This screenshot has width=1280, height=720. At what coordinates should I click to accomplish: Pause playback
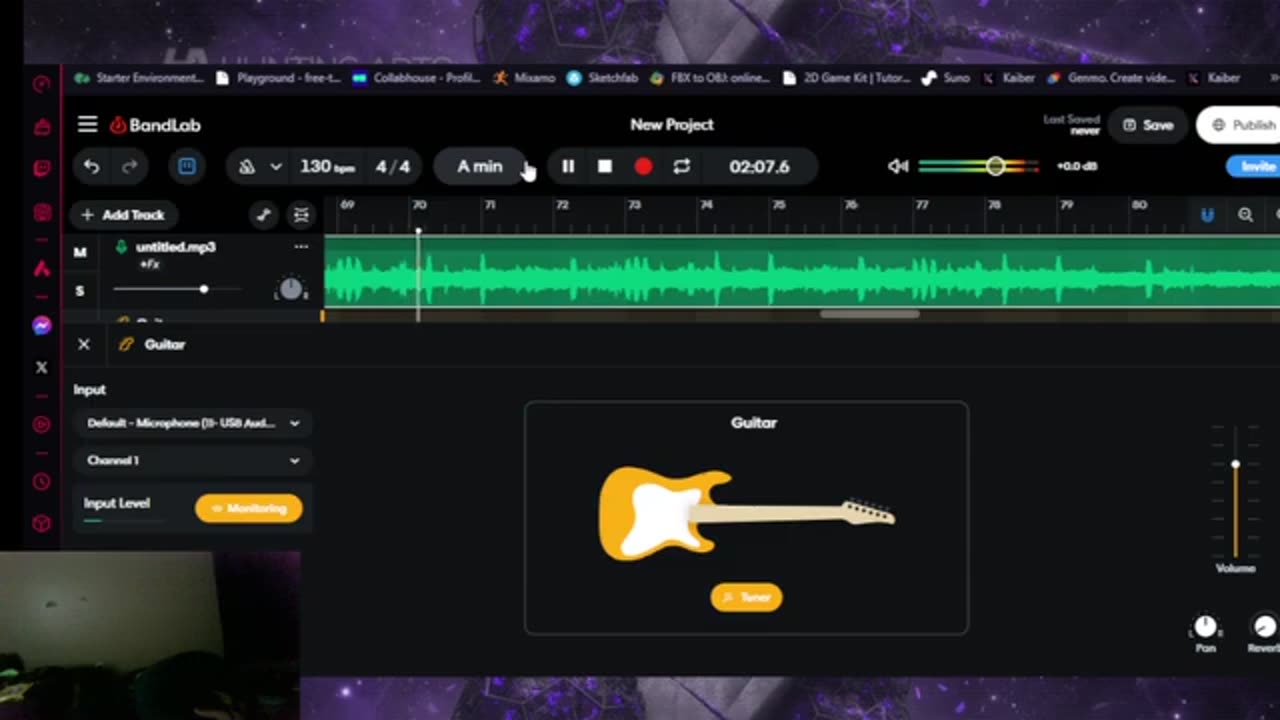click(568, 167)
